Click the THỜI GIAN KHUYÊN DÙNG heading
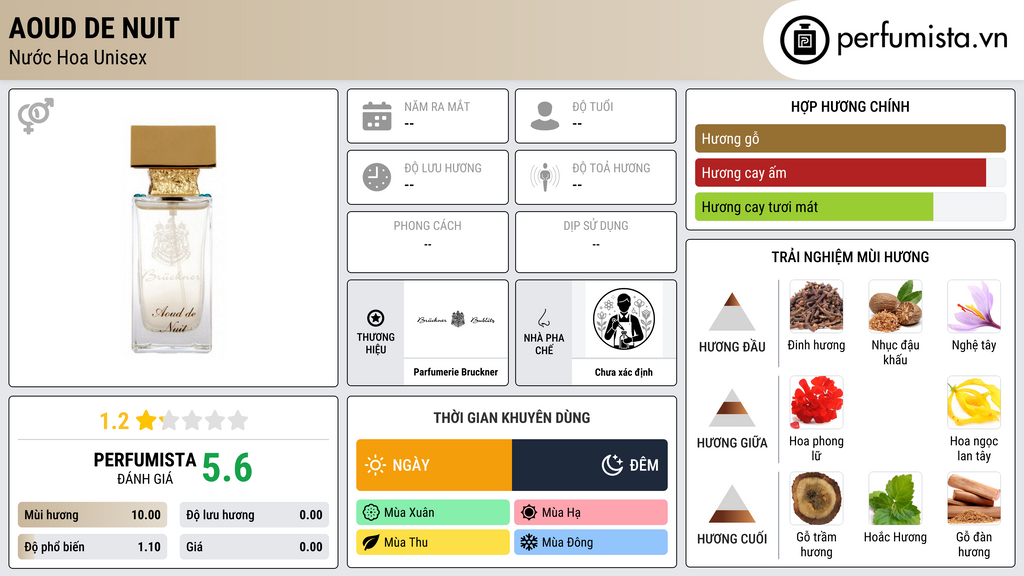This screenshot has height=576, width=1024. pyautogui.click(x=512, y=418)
